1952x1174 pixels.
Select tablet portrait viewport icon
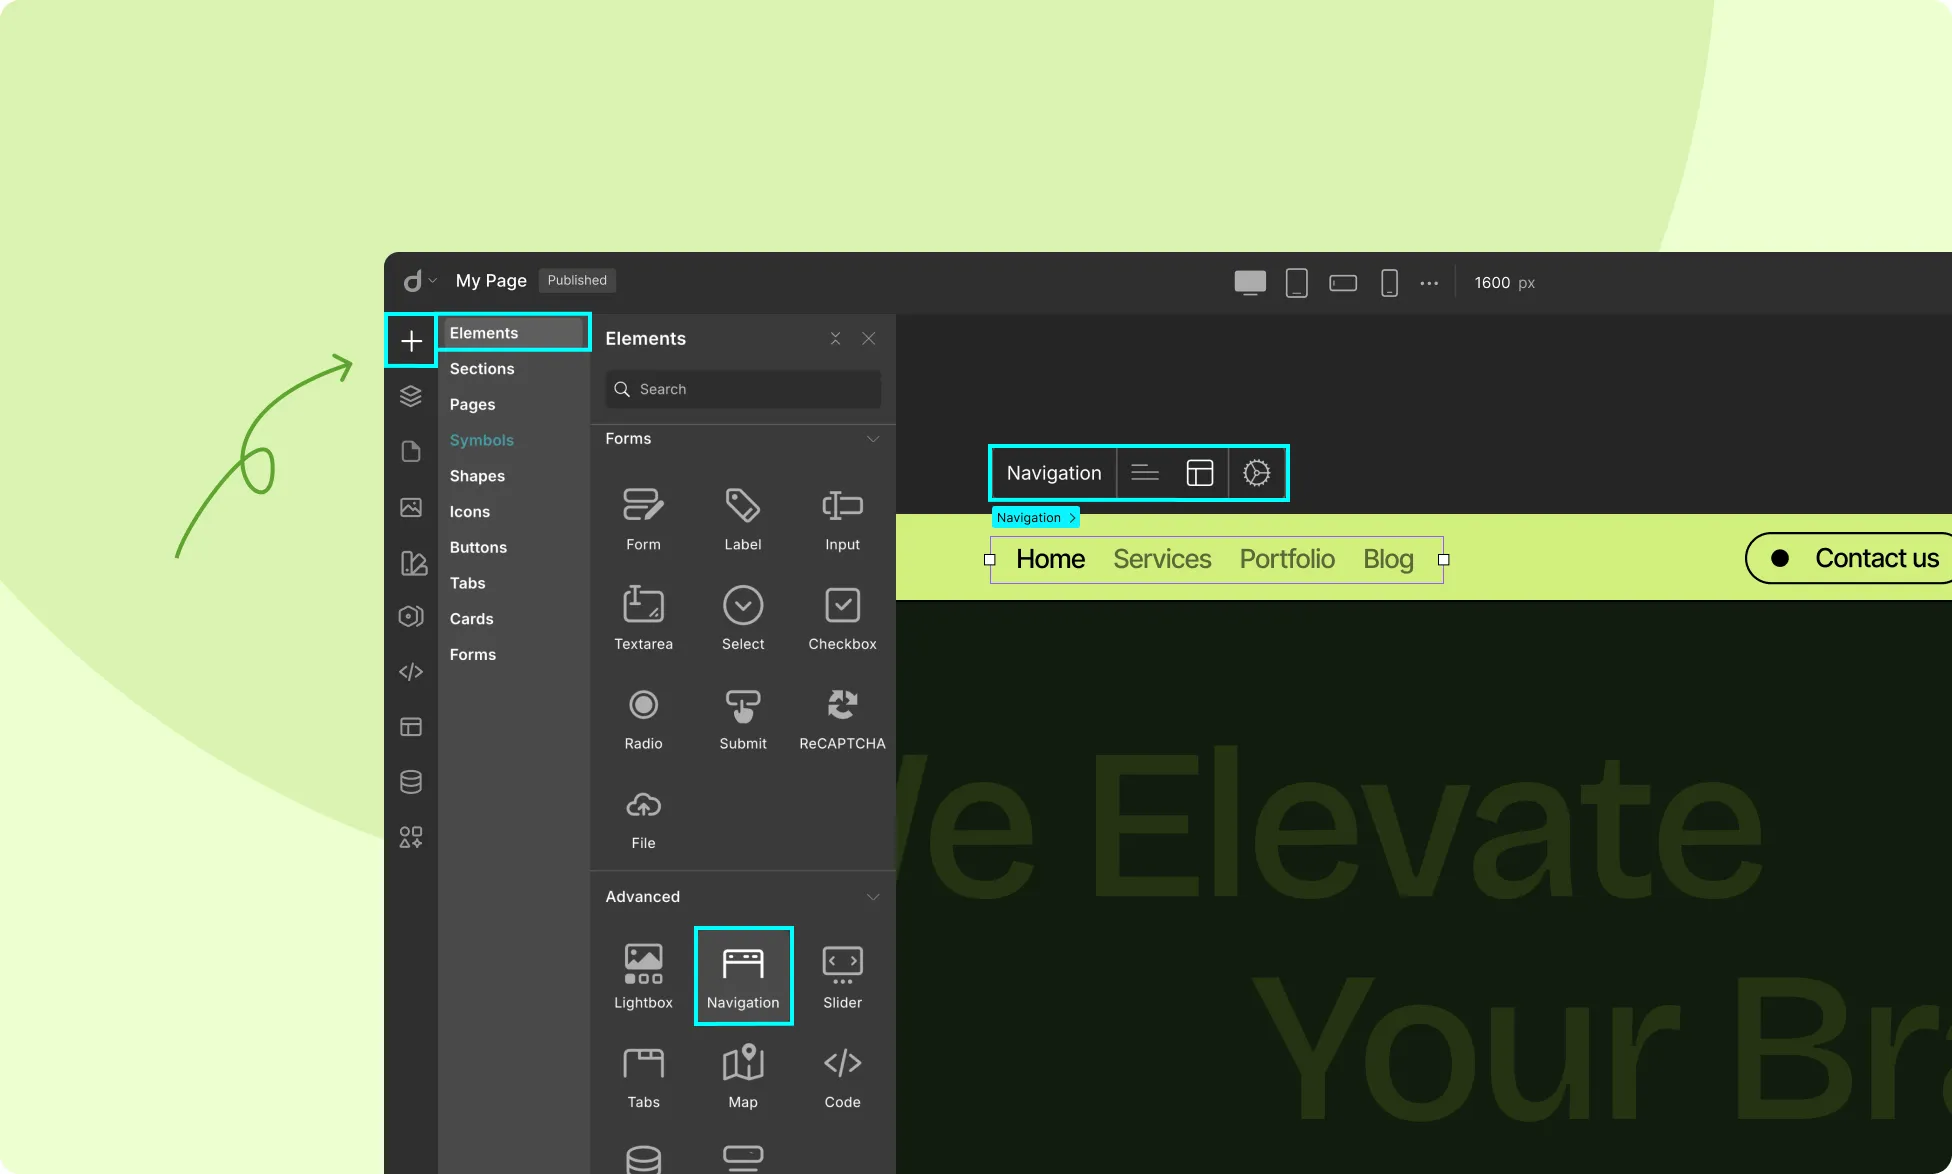tap(1296, 283)
